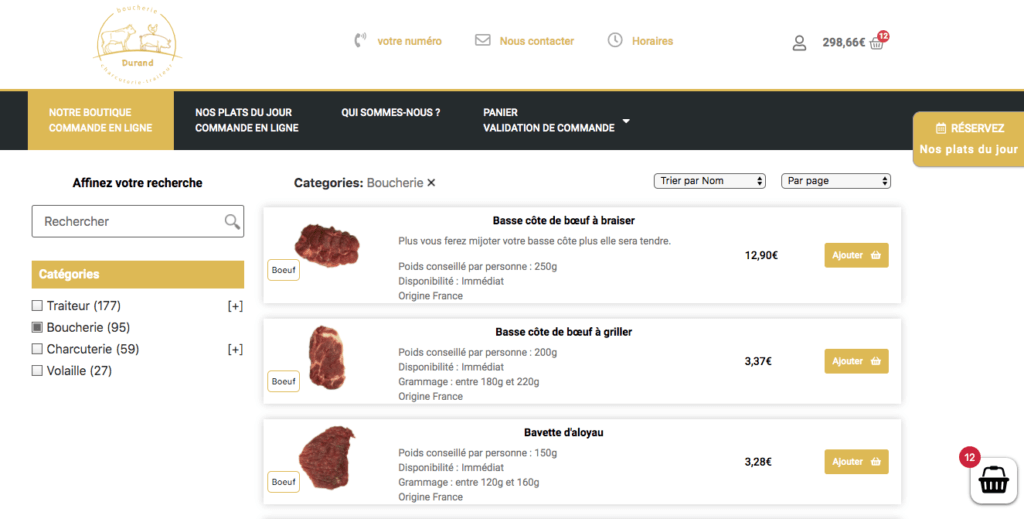Click the calendar icon on Réservez banner
The image size is (1024, 519).
point(940,128)
